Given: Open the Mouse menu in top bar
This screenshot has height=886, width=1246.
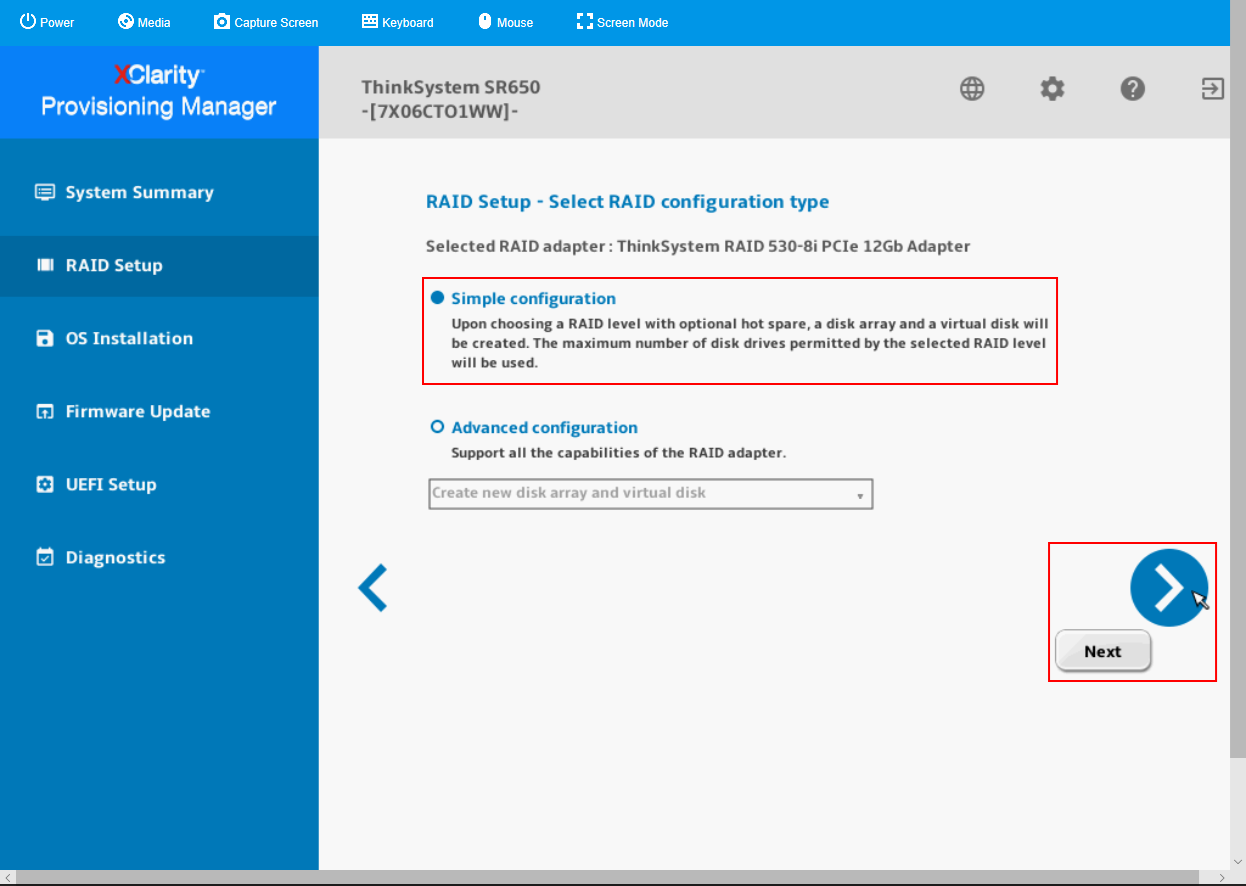Looking at the screenshot, I should [505, 22].
